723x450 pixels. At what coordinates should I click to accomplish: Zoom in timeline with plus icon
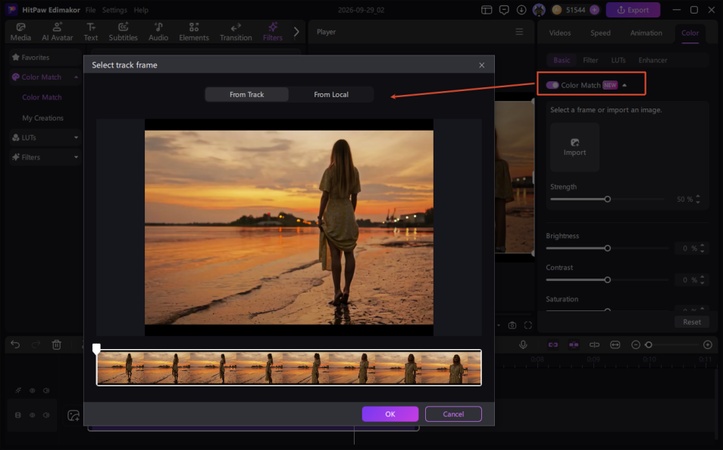click(708, 345)
